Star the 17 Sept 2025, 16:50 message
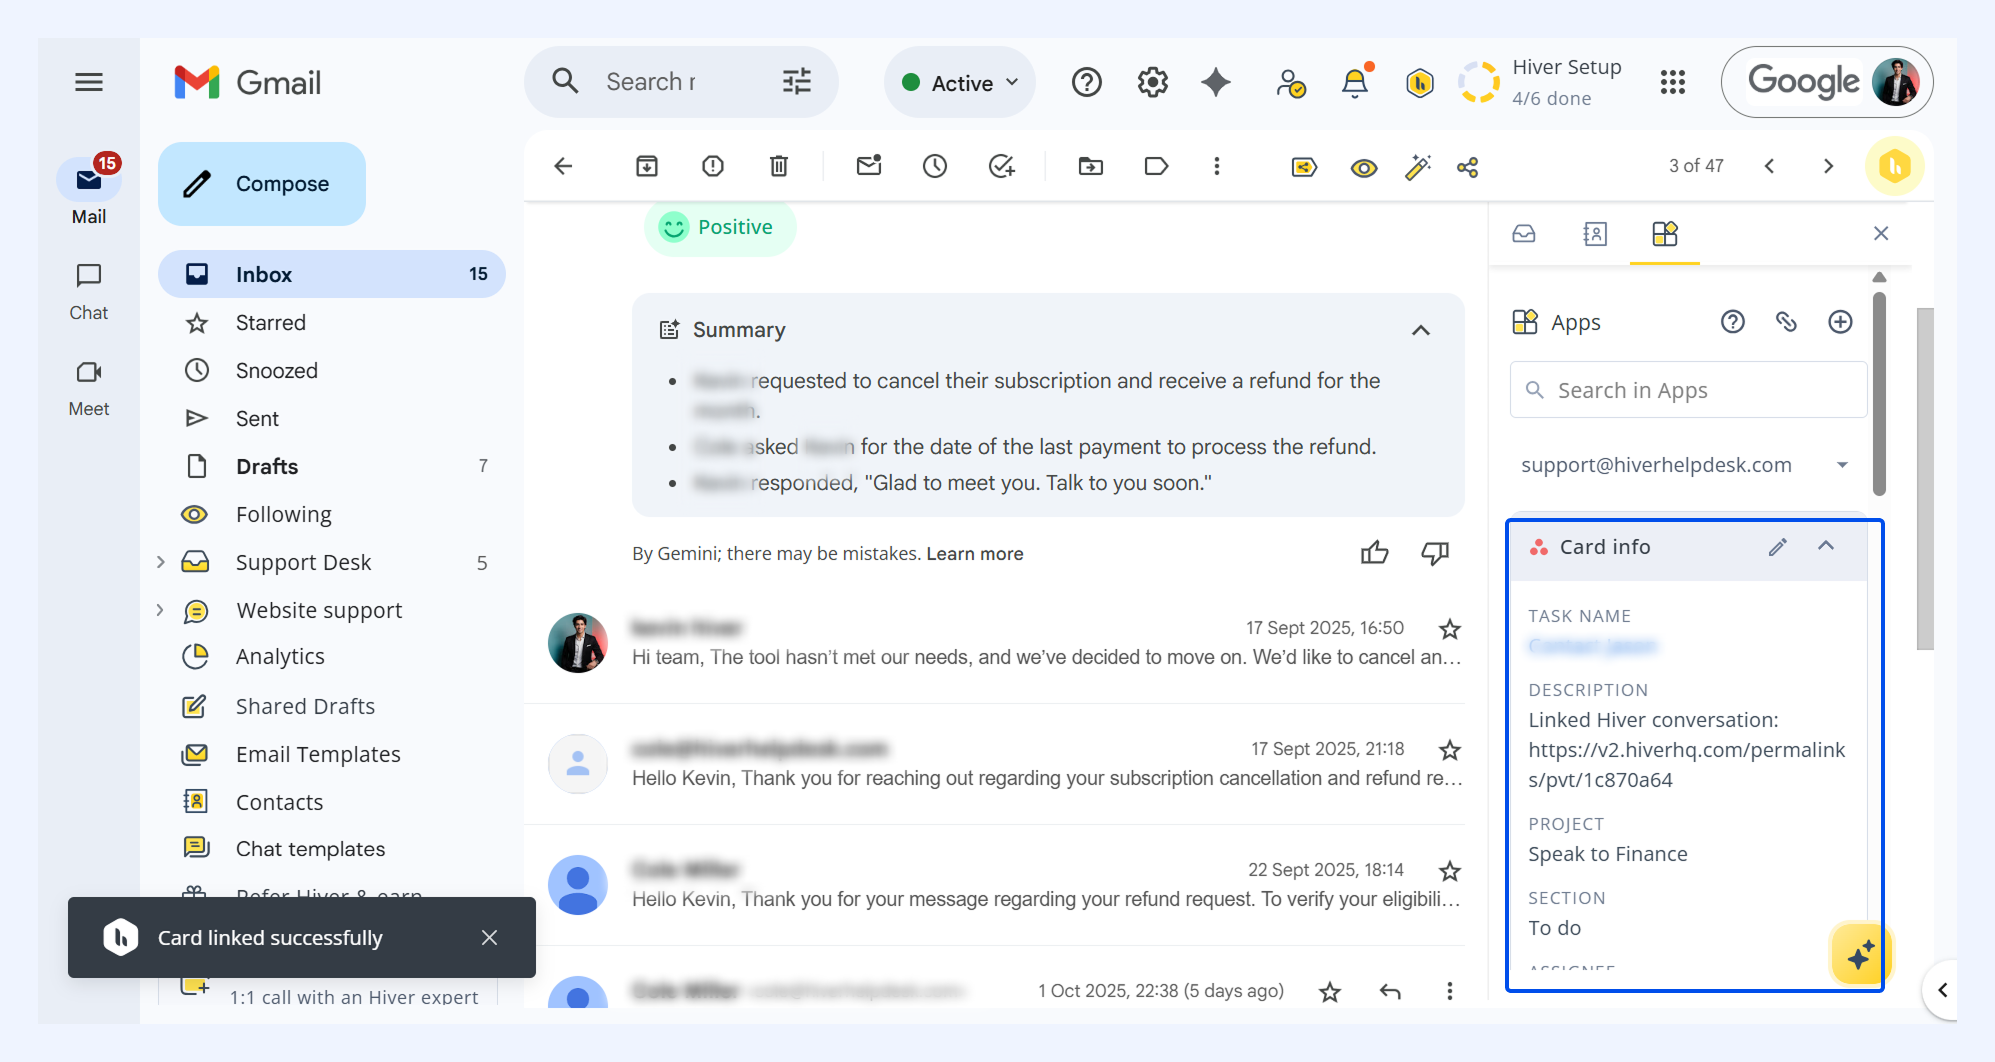The width and height of the screenshot is (1995, 1062). tap(1450, 629)
